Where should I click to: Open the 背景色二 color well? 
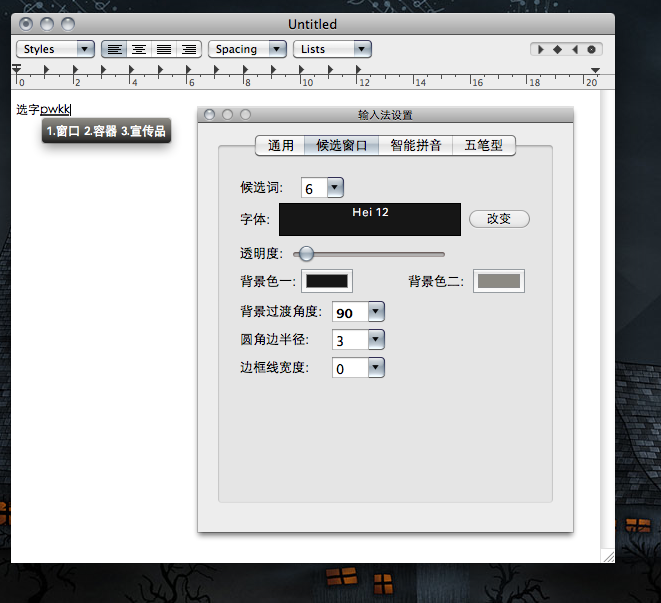[x=499, y=281]
